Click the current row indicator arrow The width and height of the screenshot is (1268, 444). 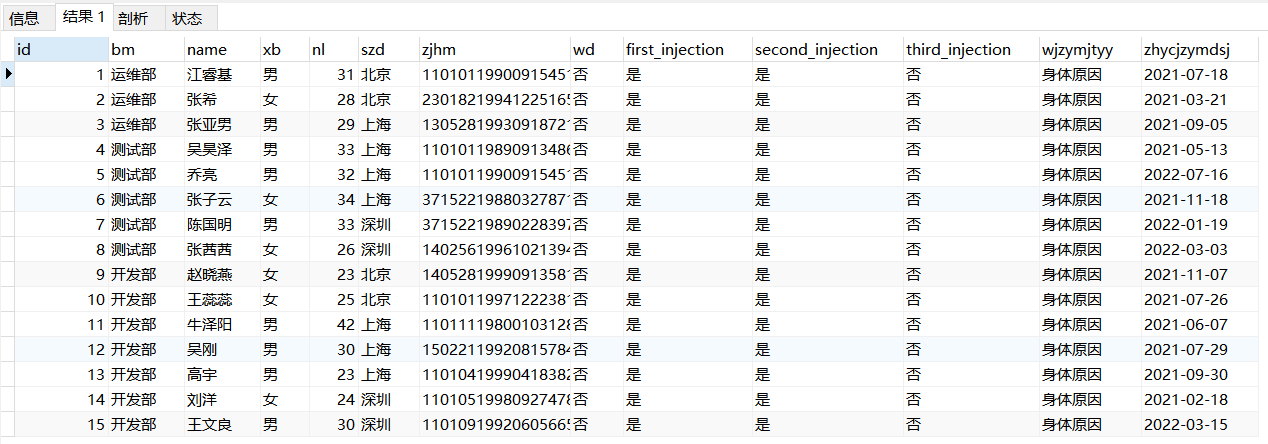point(8,74)
